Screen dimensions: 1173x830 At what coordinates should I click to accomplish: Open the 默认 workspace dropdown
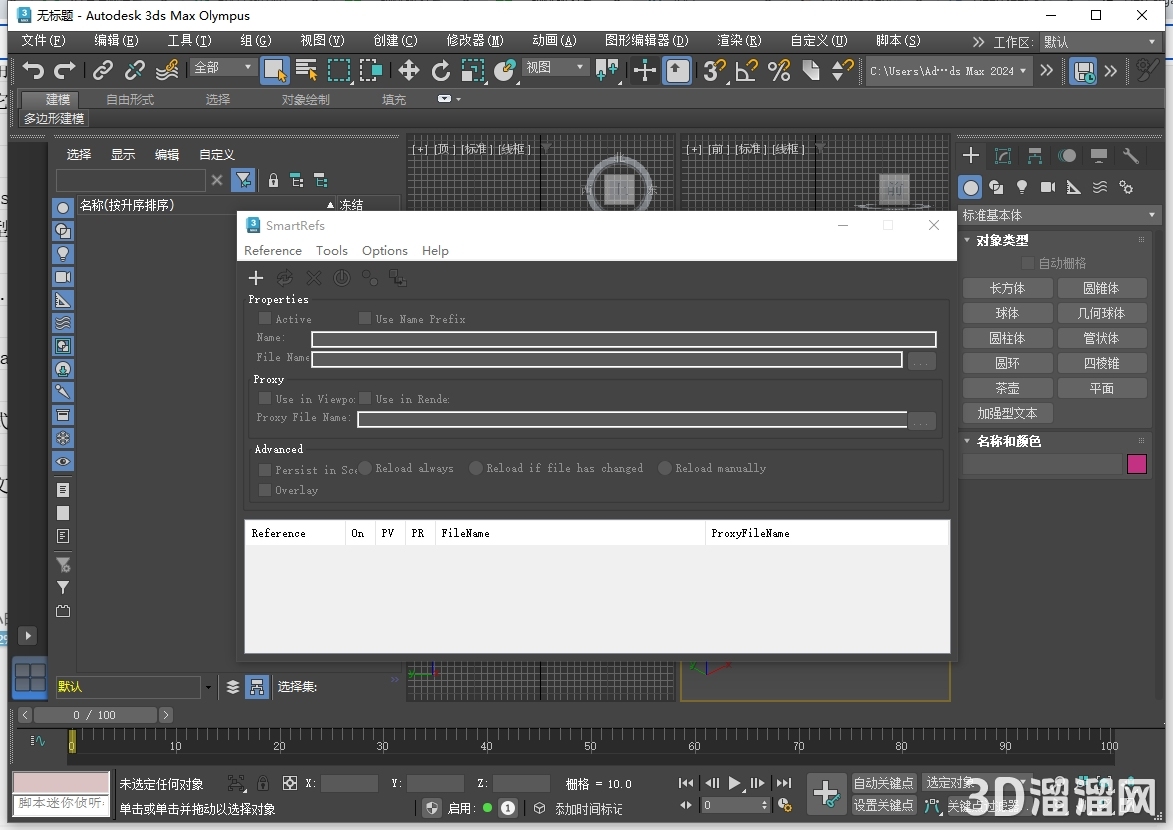(1099, 42)
